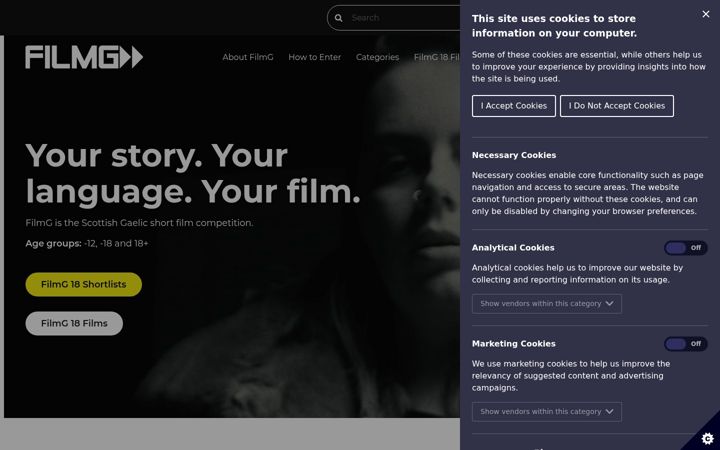Viewport: 720px width, 450px height.
Task: Open the About FilmG menu item
Action: 248,57
